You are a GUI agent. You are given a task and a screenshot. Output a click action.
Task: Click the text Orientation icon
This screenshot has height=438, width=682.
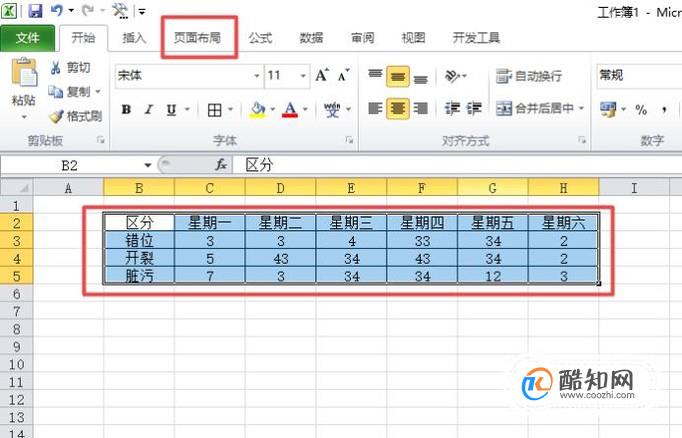(453, 76)
